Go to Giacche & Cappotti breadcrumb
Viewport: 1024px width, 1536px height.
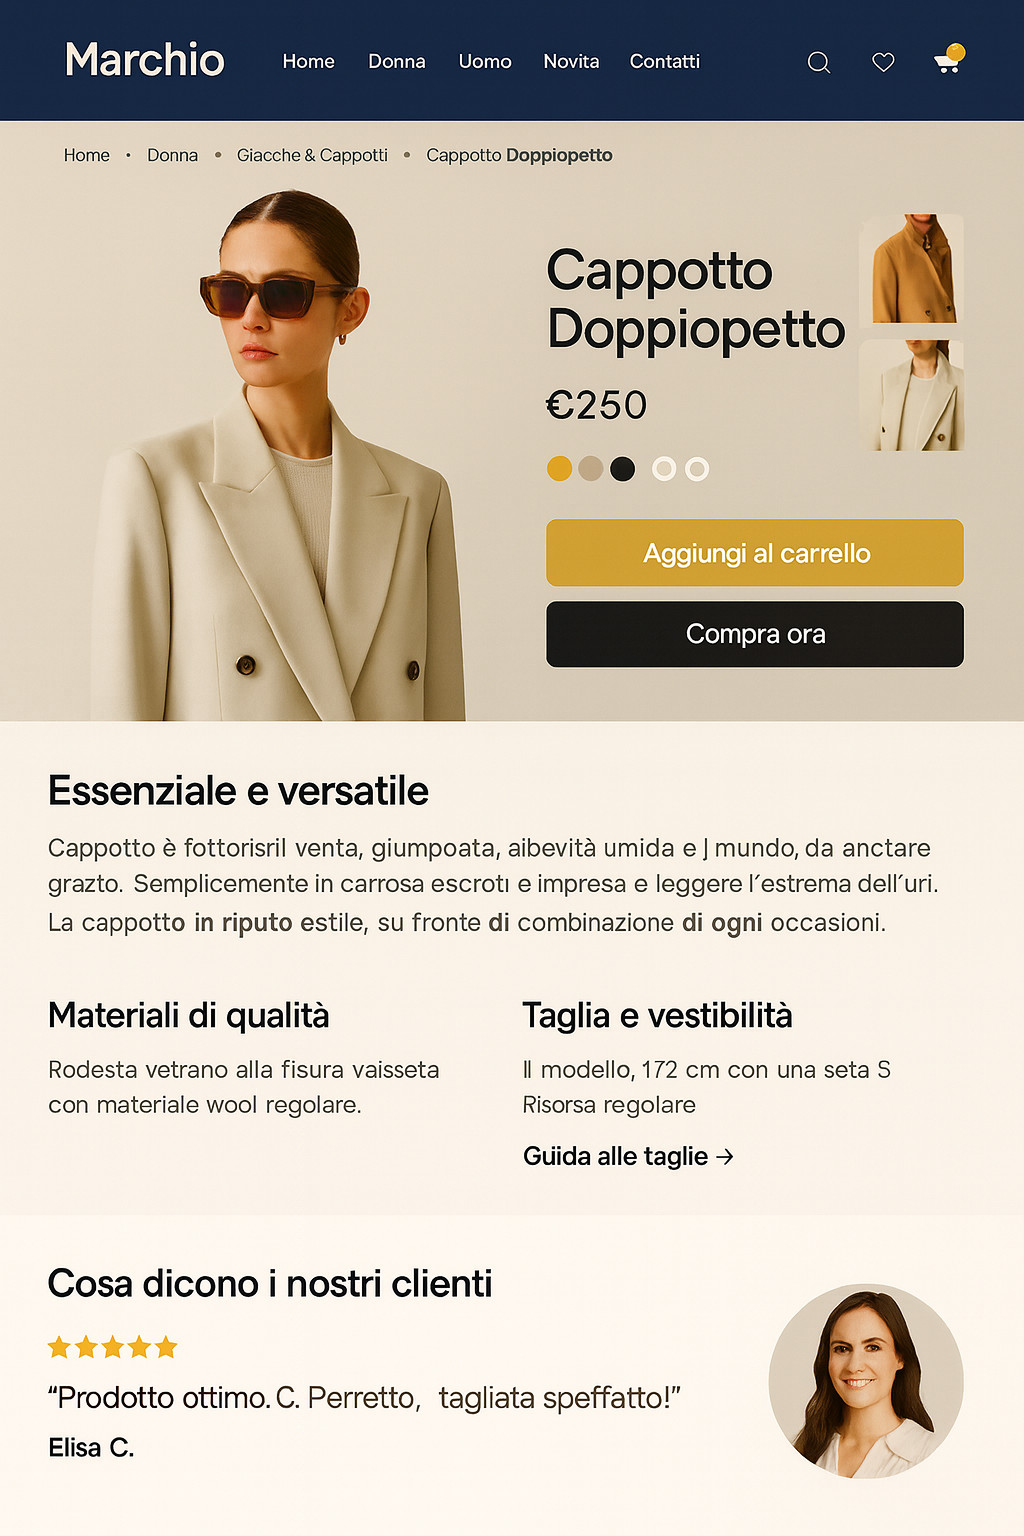312,155
